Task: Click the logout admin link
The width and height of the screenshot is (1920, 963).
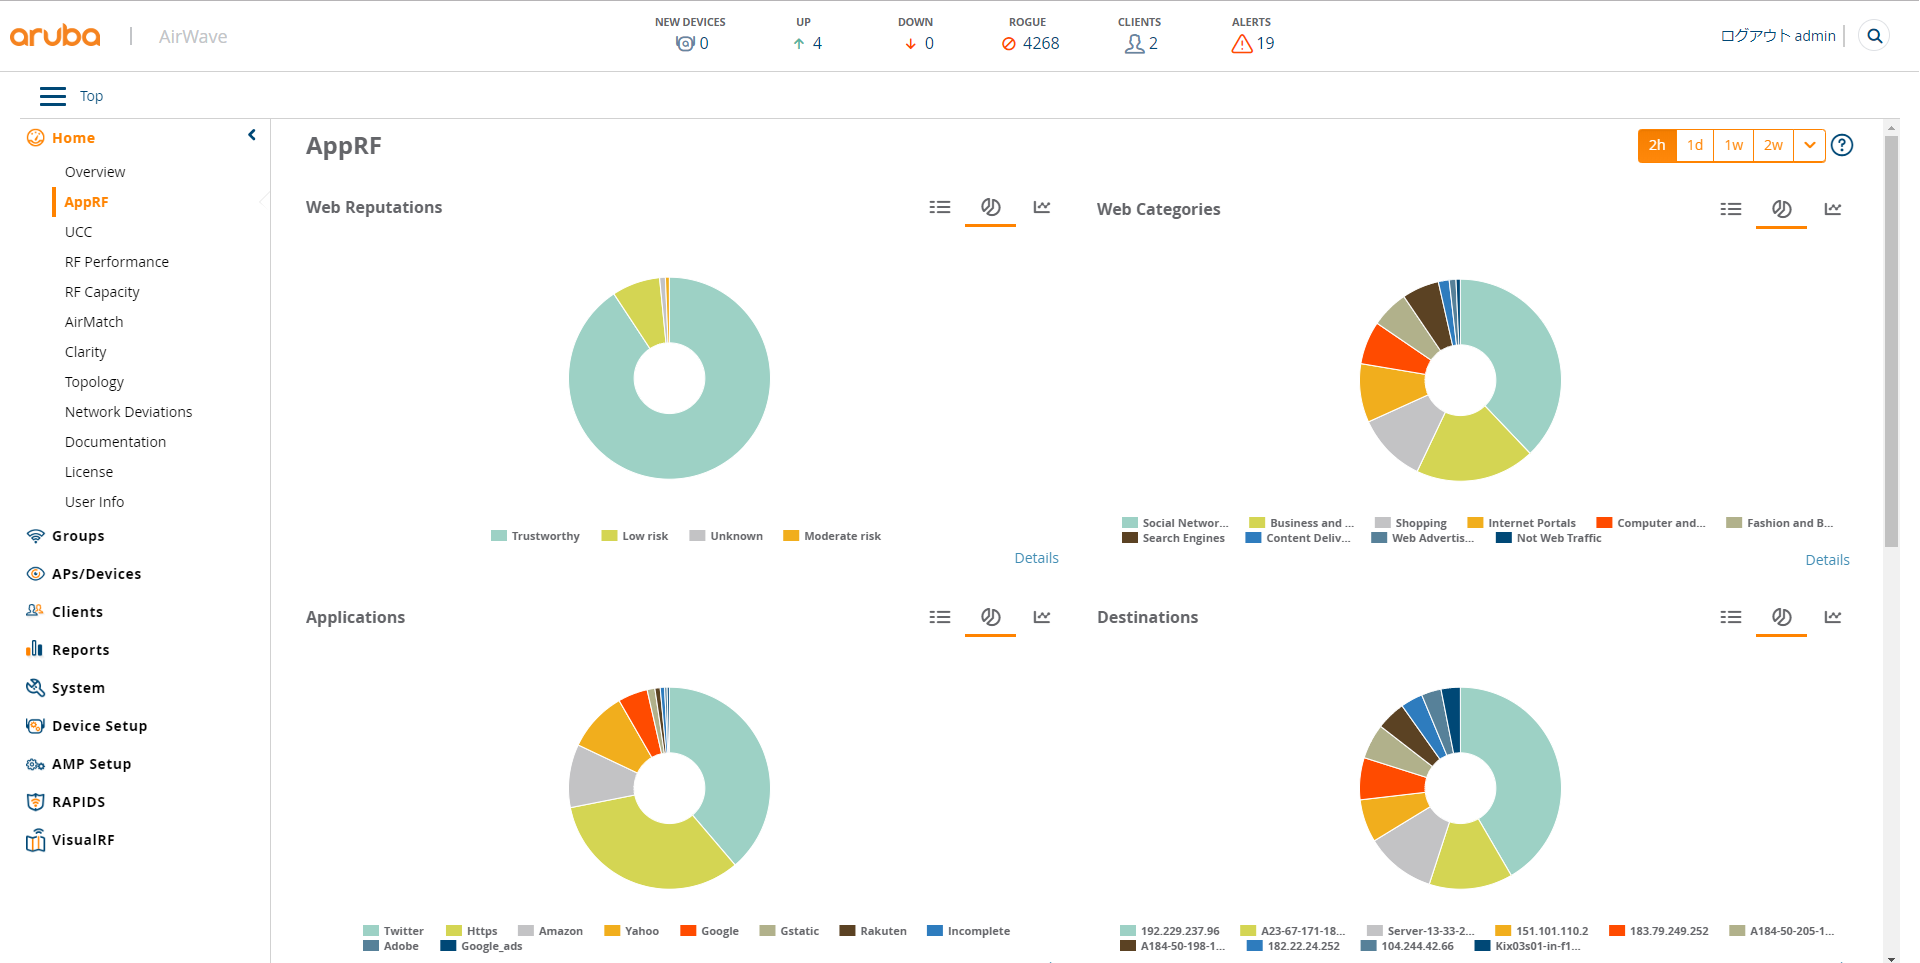Action: pos(1778,36)
